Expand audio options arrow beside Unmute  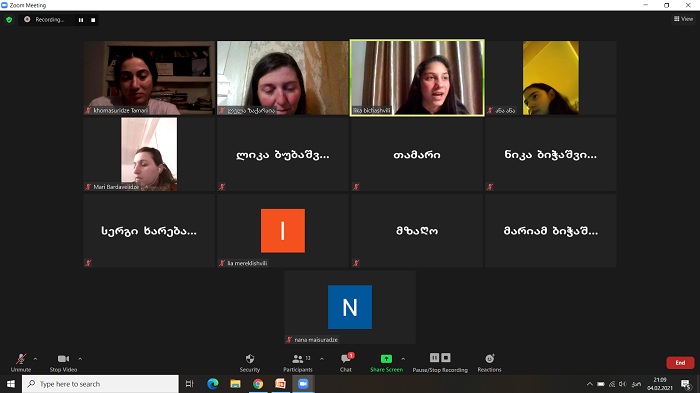click(x=35, y=359)
